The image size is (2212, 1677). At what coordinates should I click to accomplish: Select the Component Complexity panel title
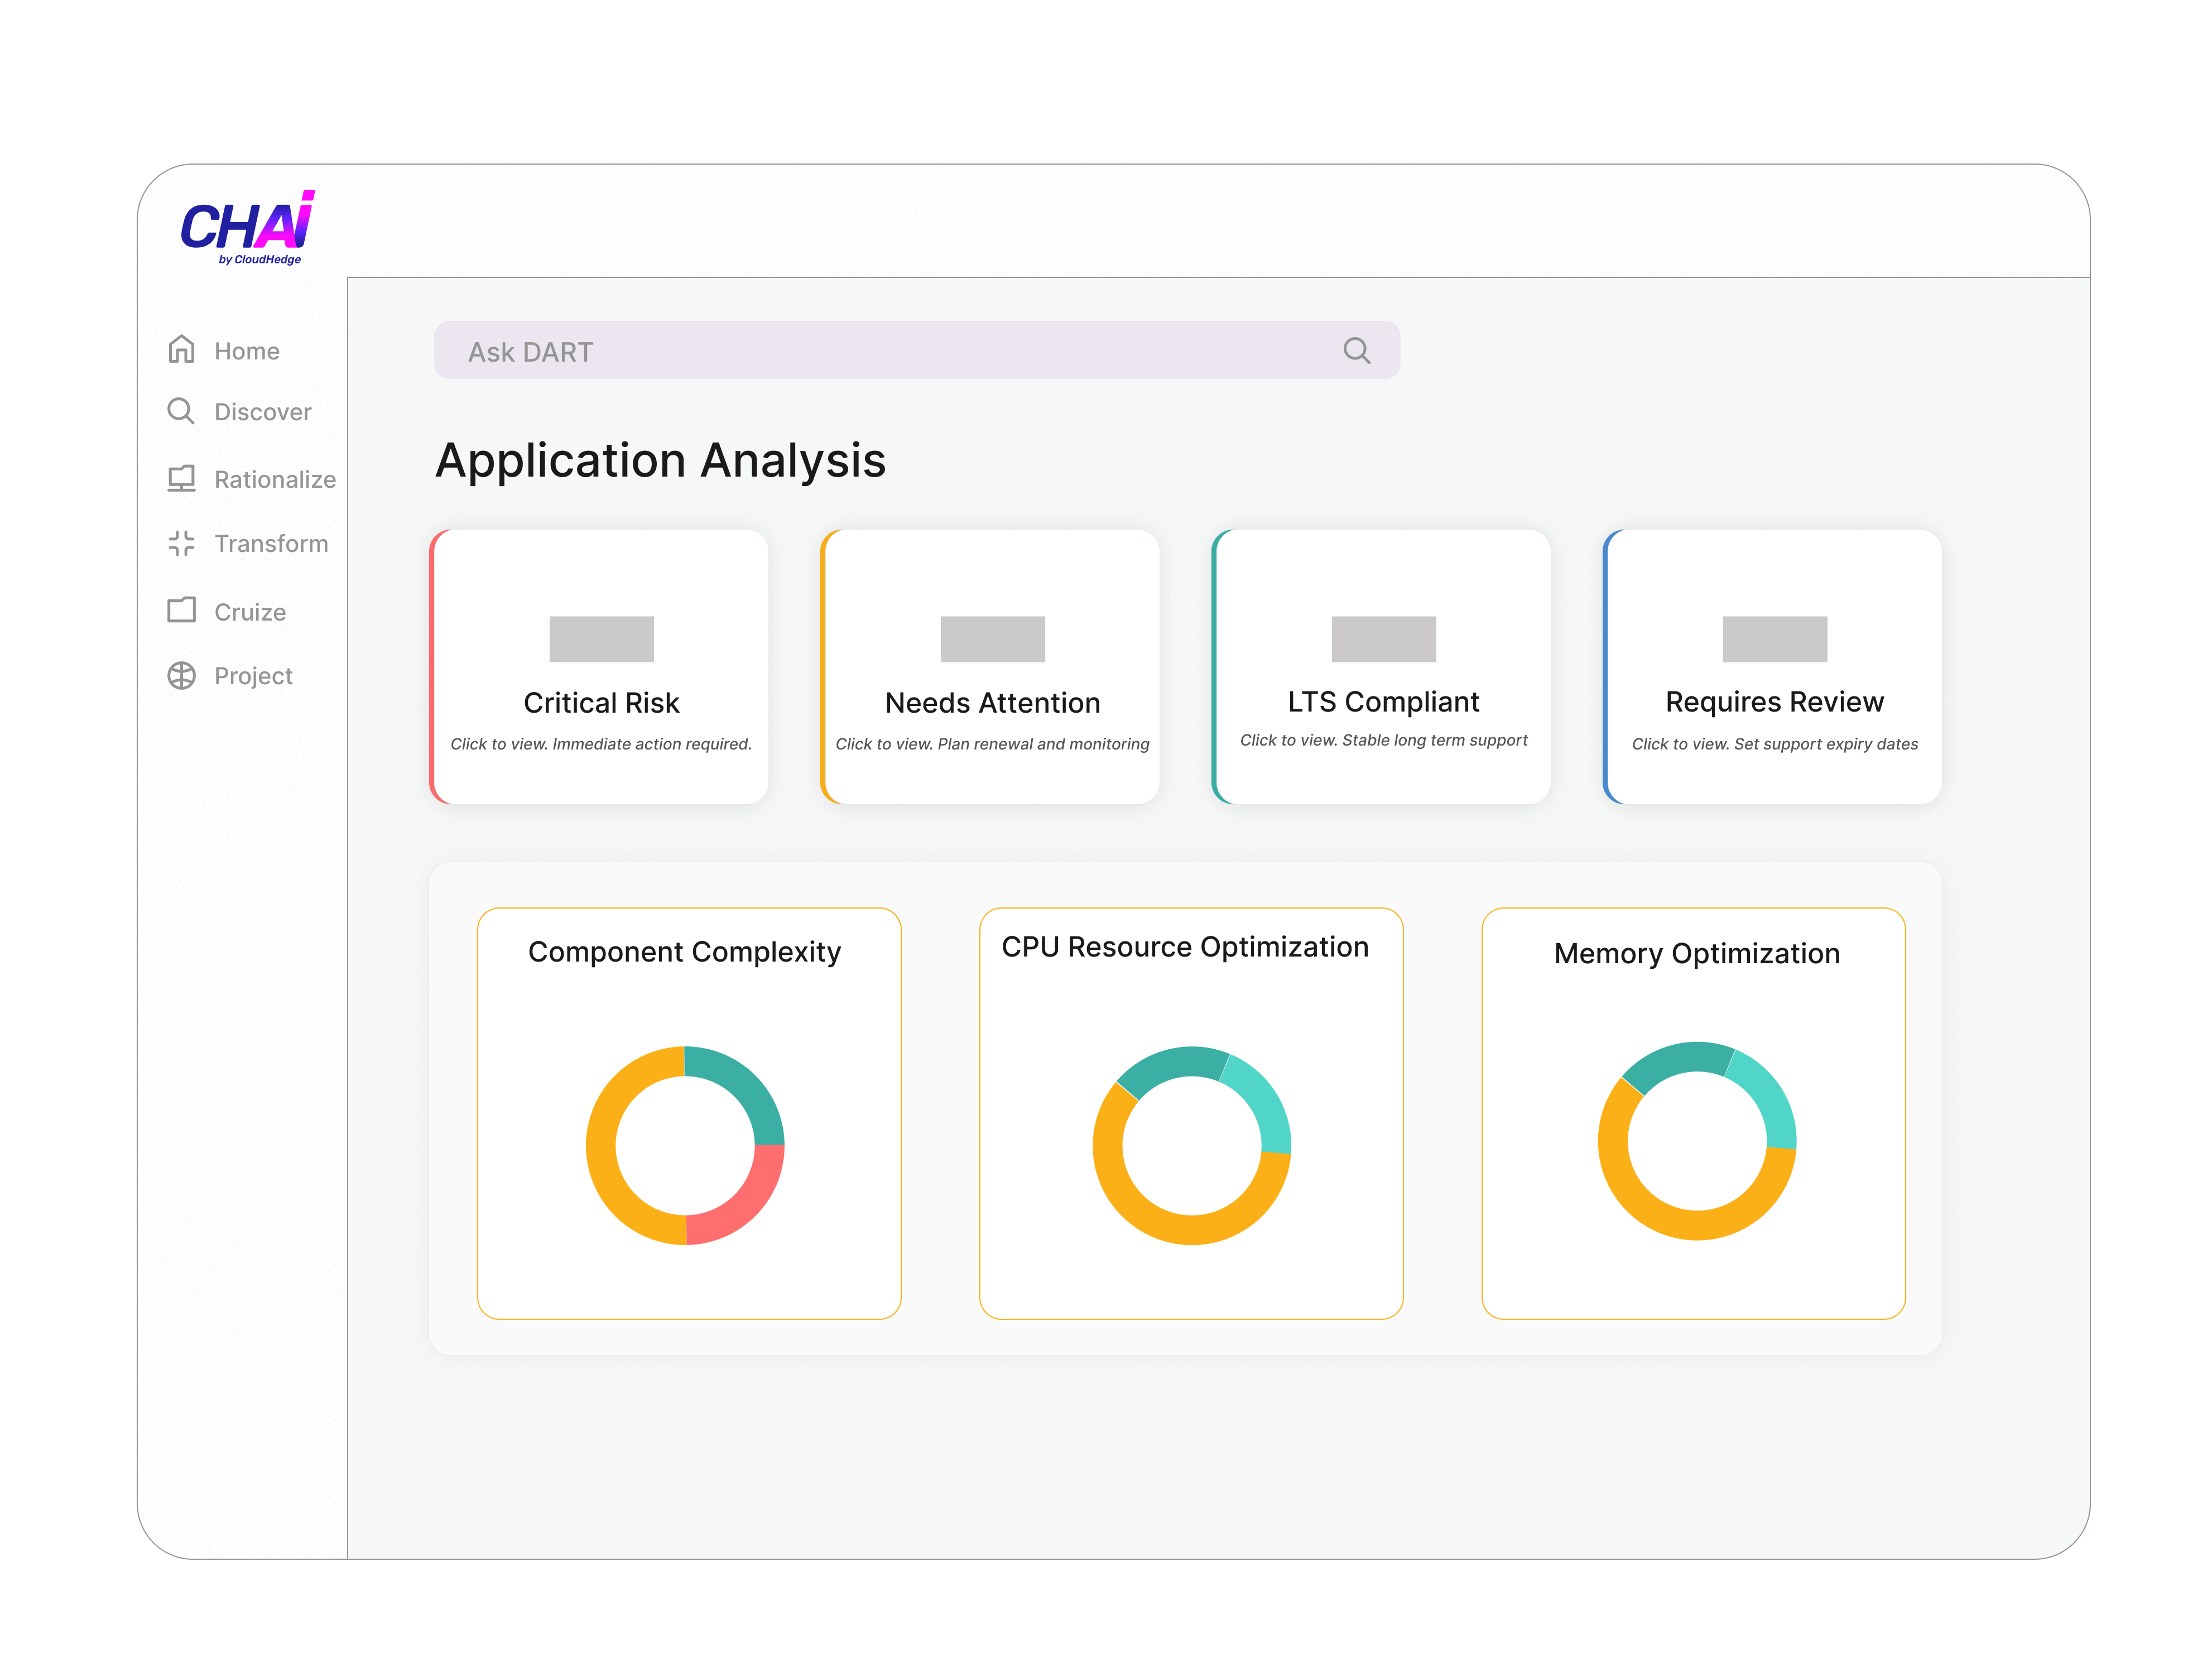point(684,952)
